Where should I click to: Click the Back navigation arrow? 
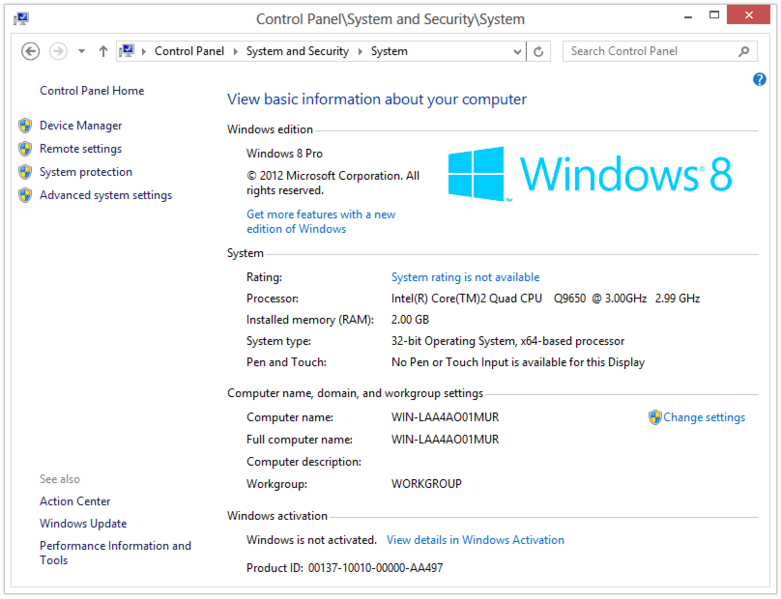click(x=30, y=51)
